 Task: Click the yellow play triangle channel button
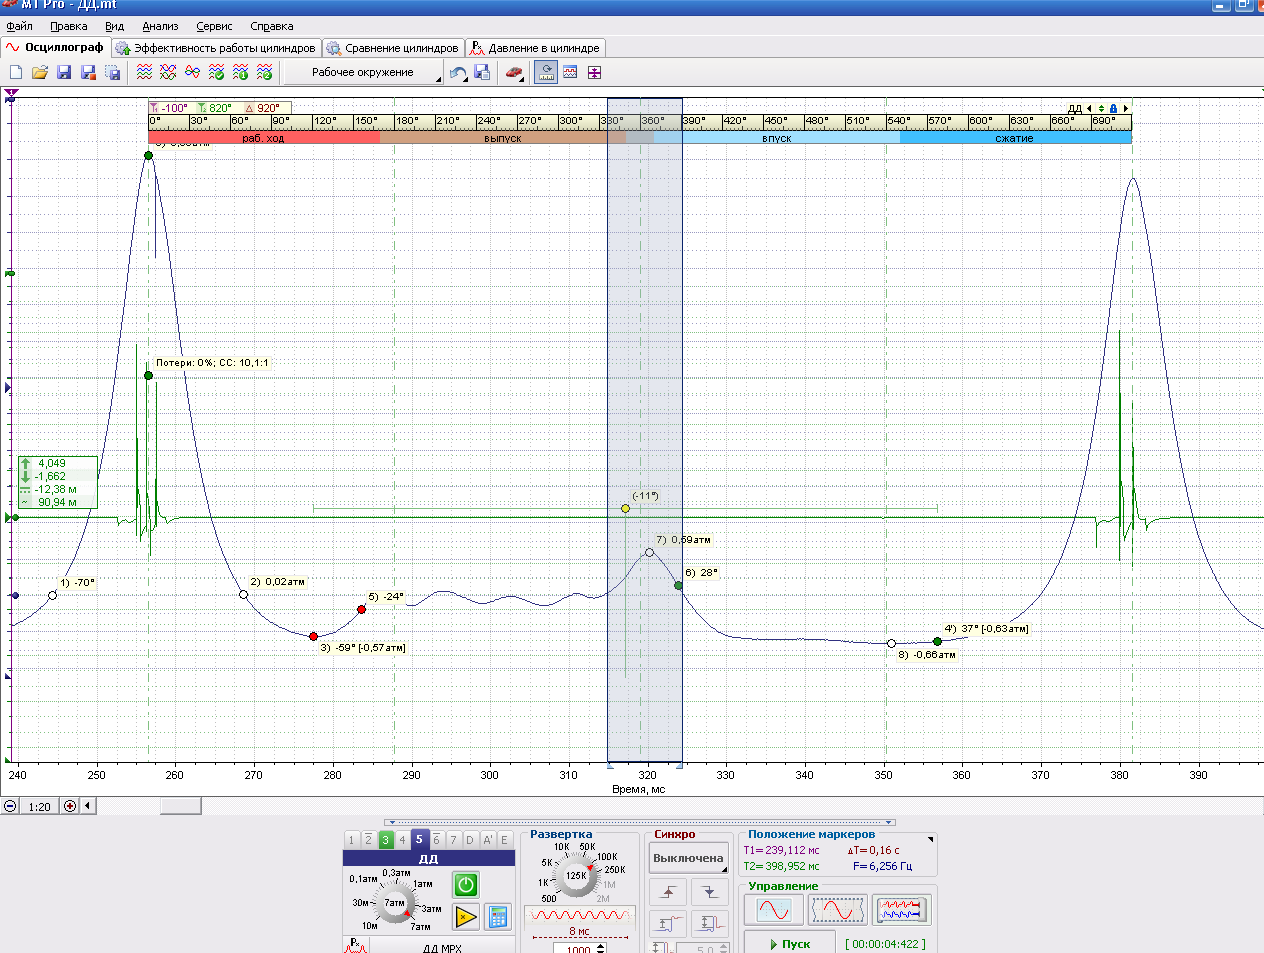(466, 916)
